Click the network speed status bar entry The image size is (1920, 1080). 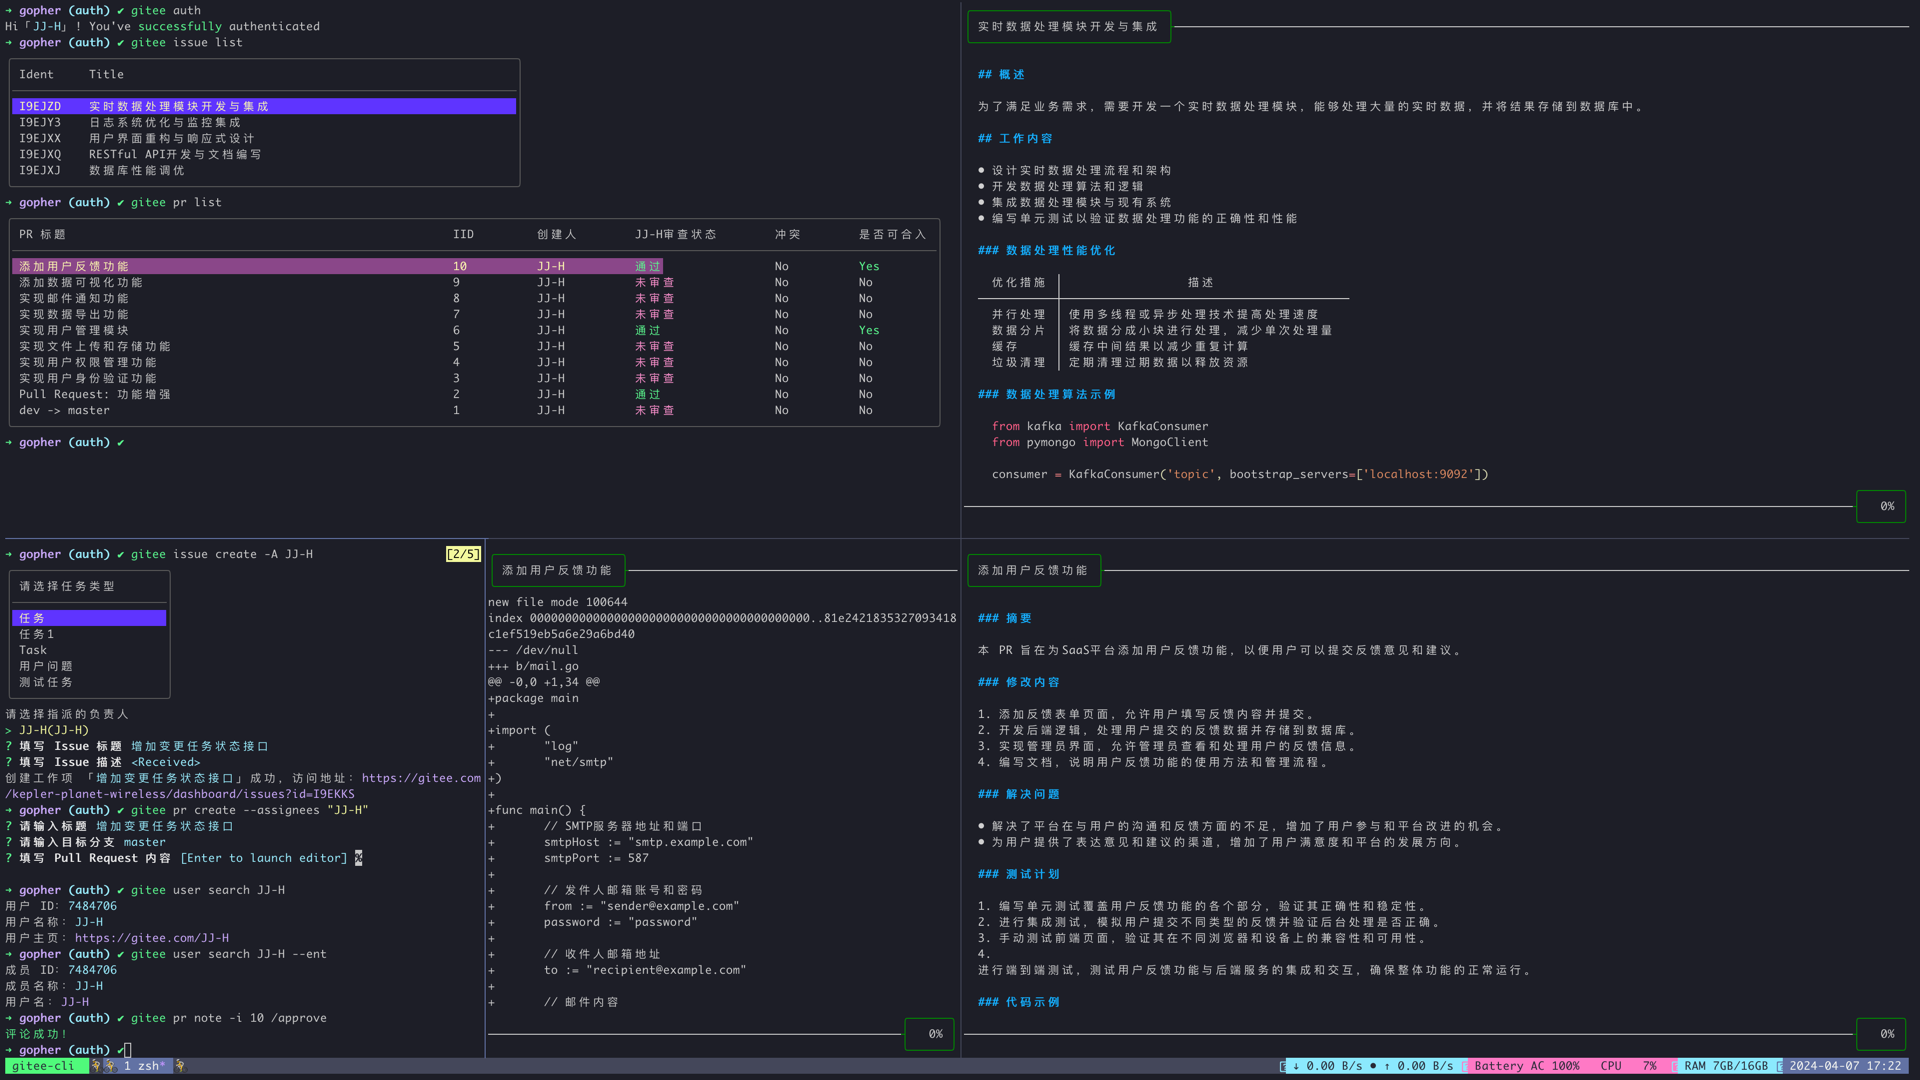[1372, 1066]
